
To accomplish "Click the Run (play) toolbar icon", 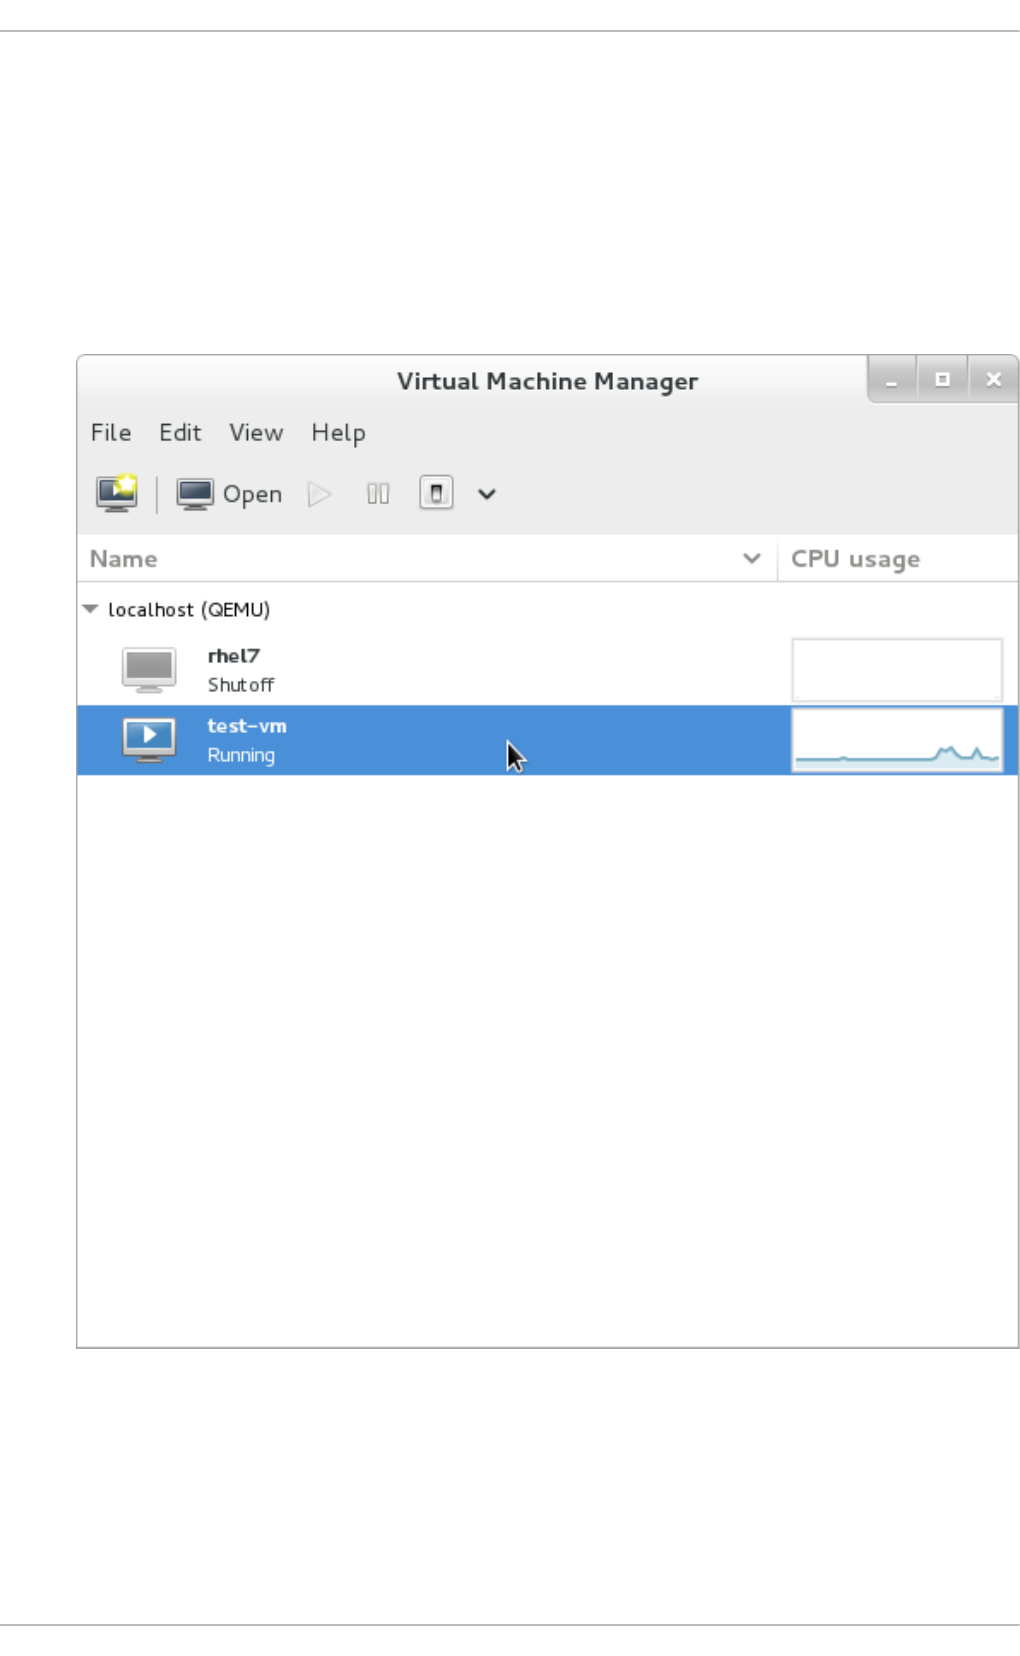I will tap(319, 494).
